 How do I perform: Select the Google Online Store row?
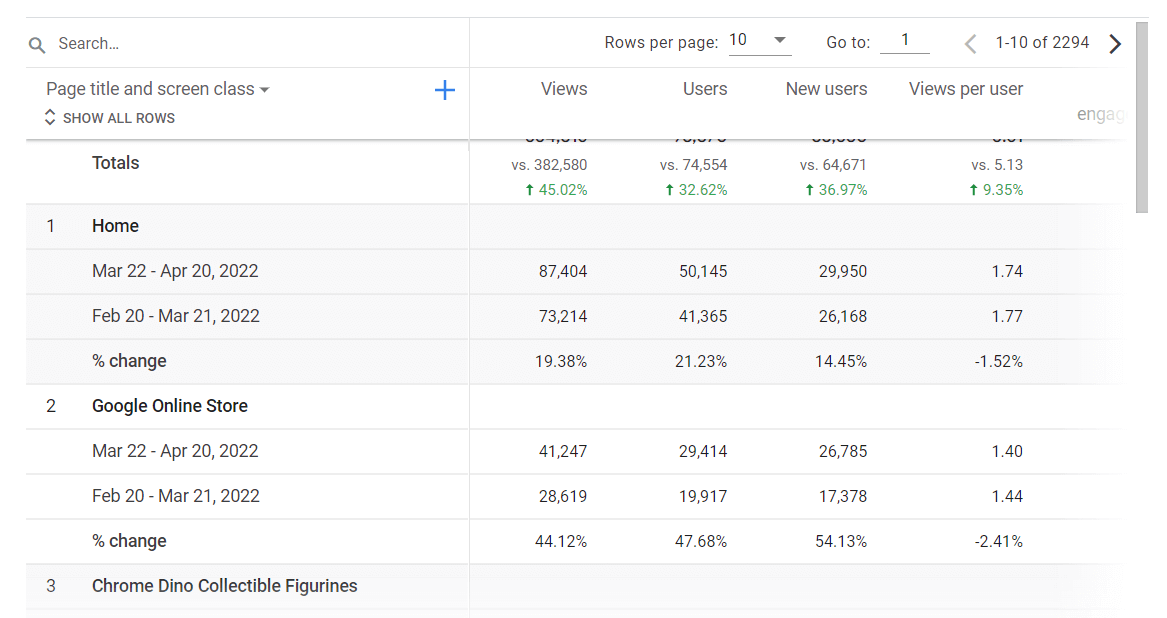(169, 406)
